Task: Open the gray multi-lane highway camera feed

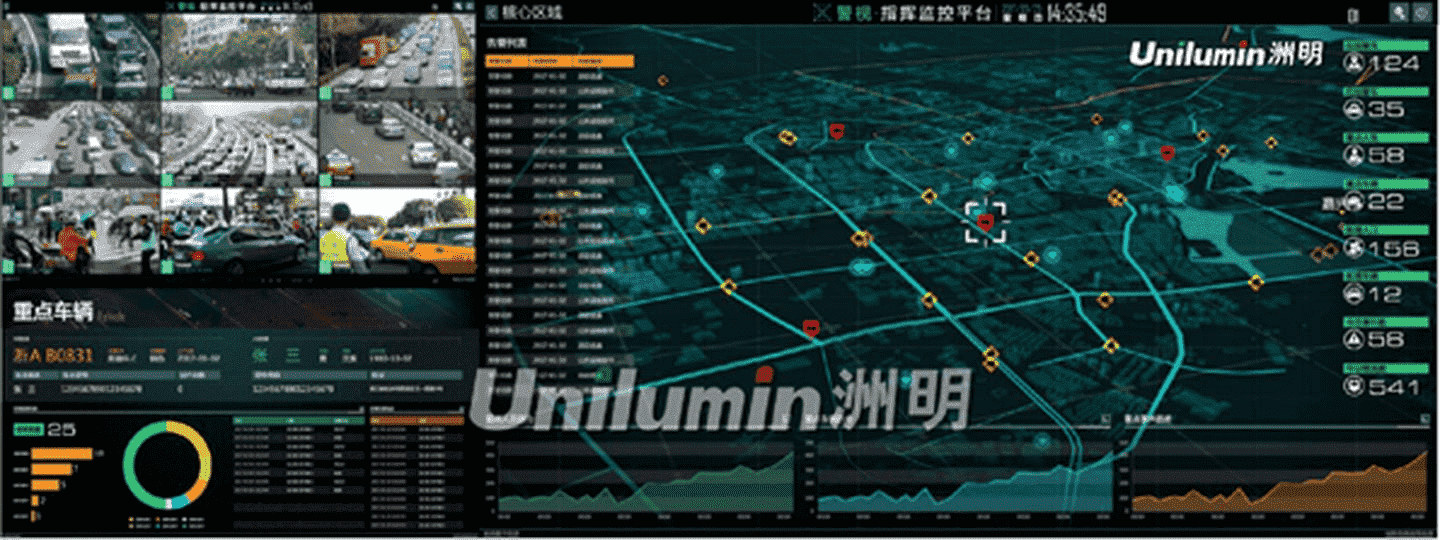Action: click(x=238, y=142)
